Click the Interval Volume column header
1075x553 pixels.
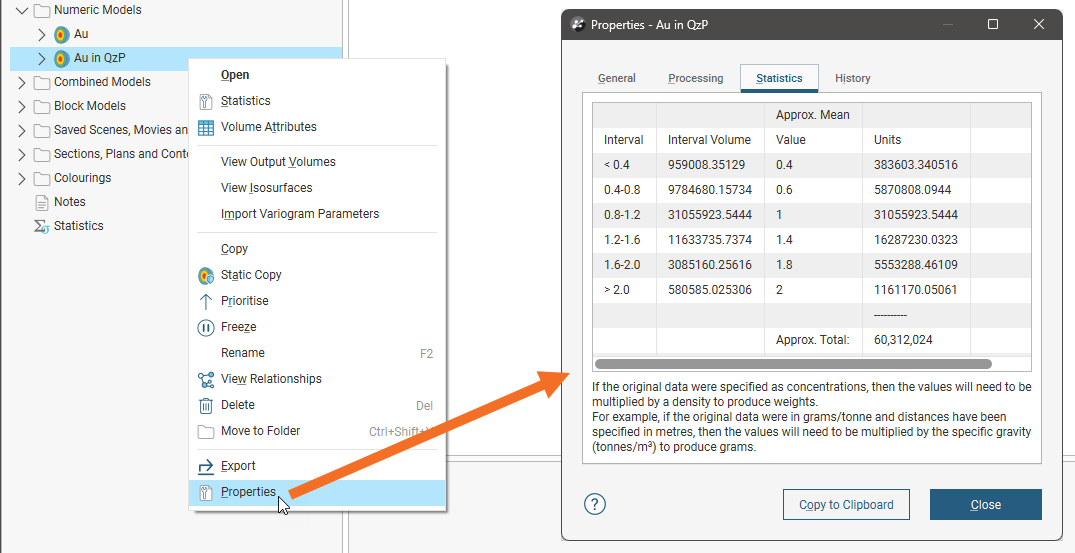coord(709,140)
